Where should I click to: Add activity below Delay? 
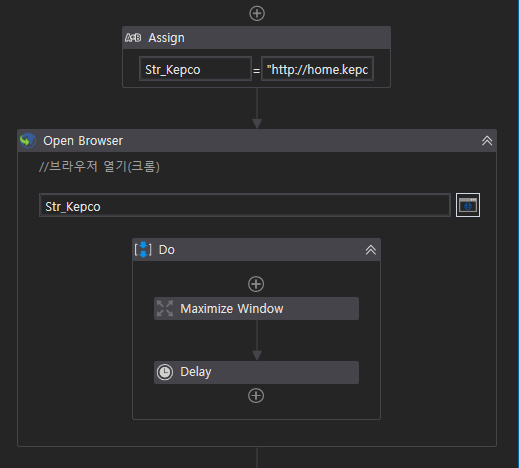click(256, 396)
